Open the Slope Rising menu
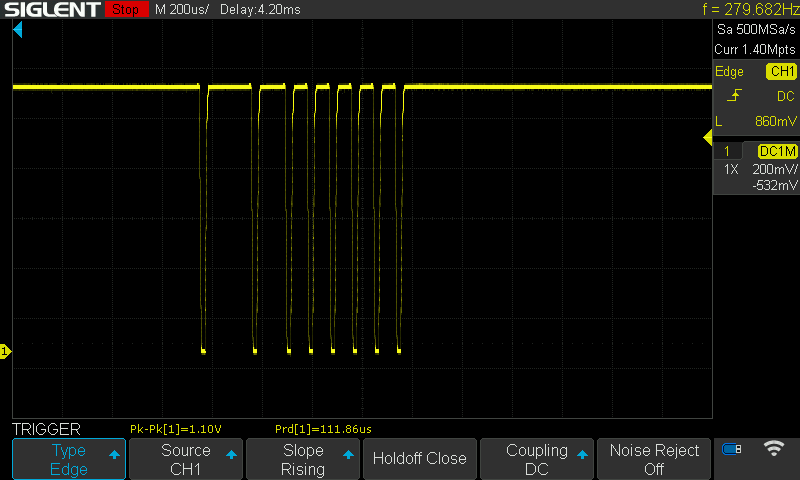 (x=303, y=459)
